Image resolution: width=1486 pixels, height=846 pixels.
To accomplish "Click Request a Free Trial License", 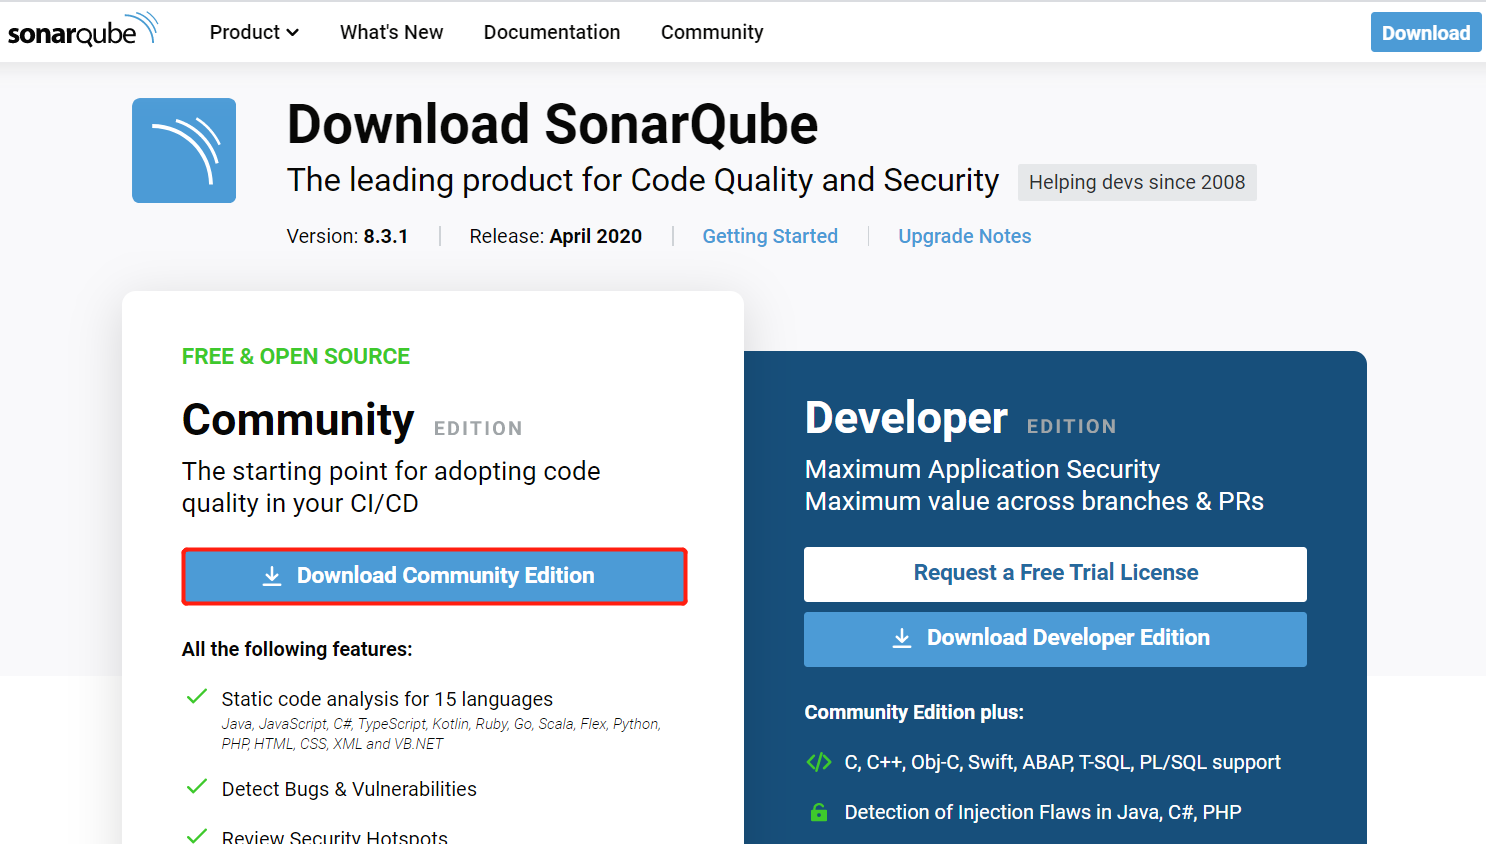I will click(x=1055, y=574).
